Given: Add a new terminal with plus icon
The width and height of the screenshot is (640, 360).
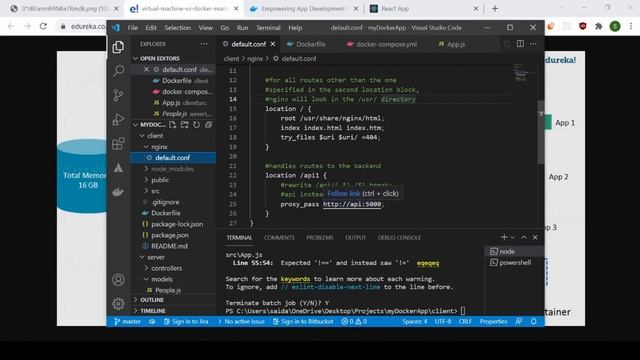Looking at the screenshot, I should [x=504, y=237].
